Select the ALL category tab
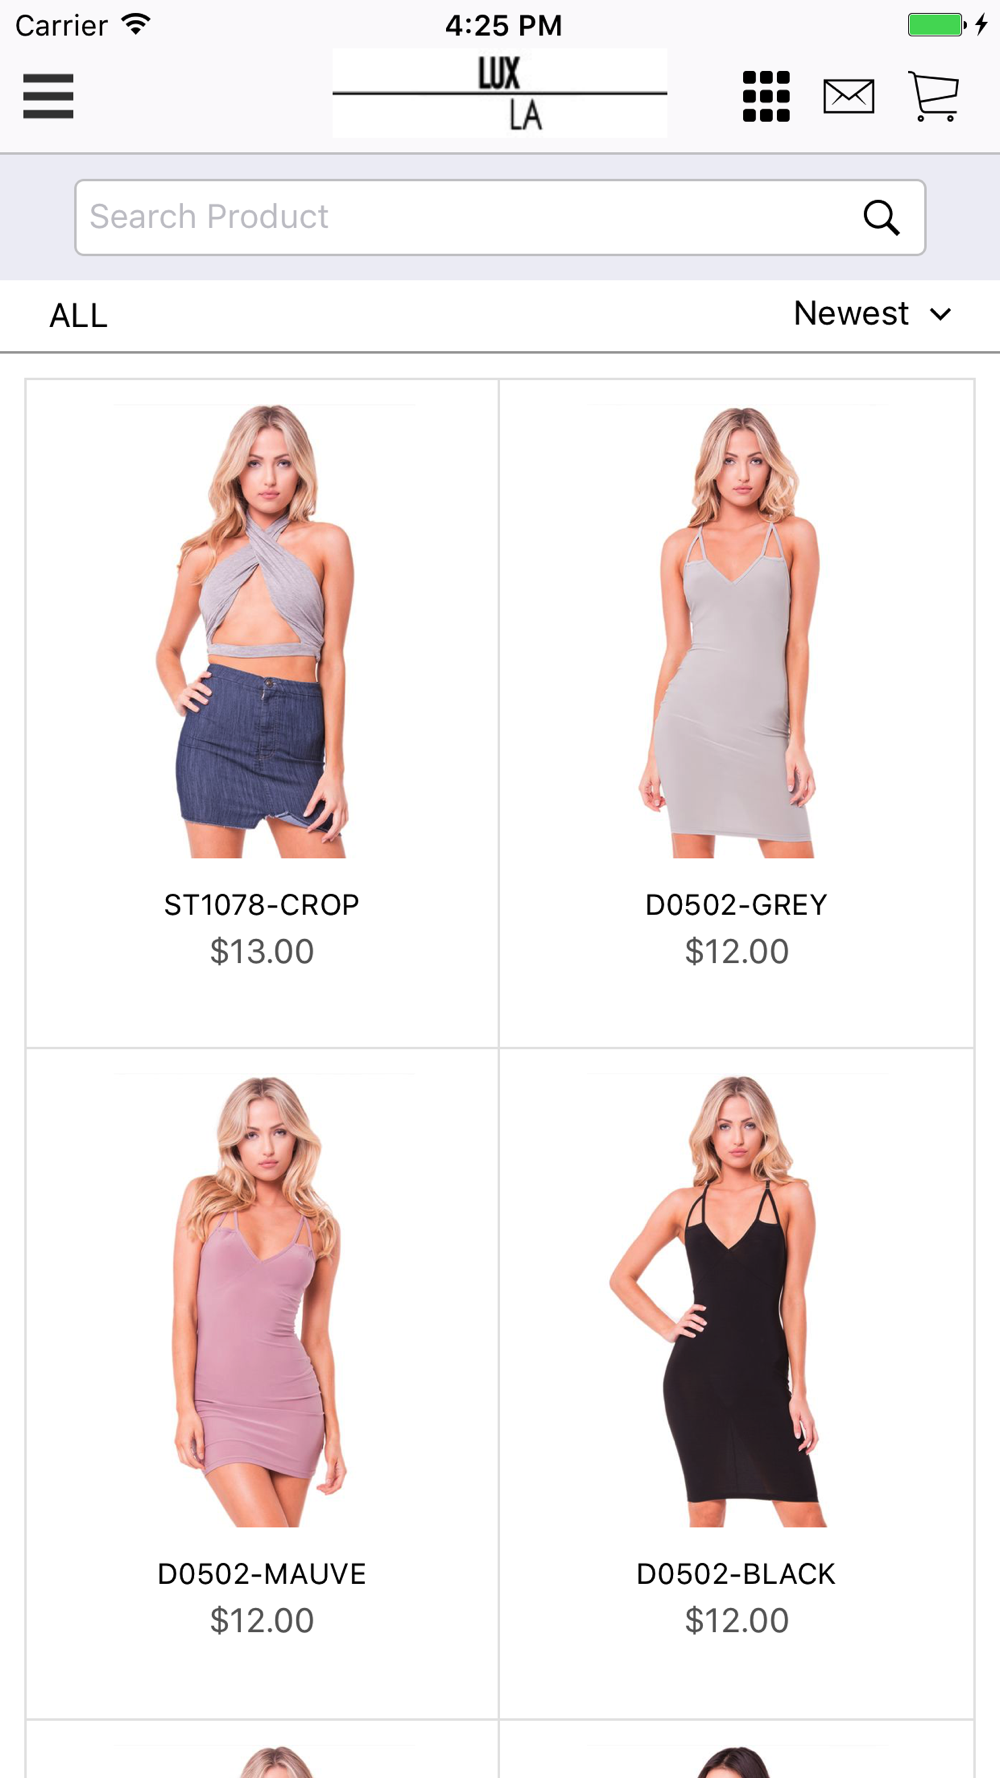Screen dimensions: 1000x1778 tap(78, 316)
